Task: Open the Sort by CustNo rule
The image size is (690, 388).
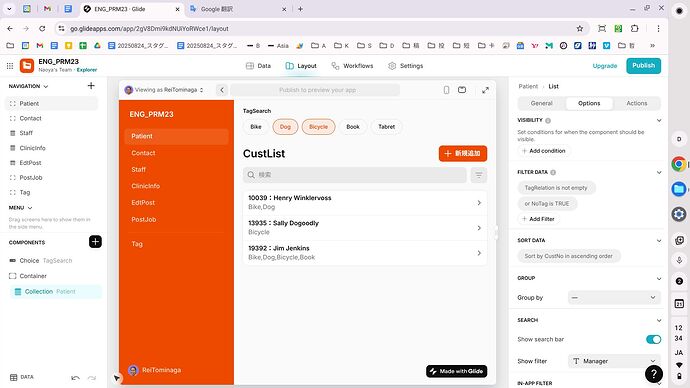Action: (x=569, y=256)
